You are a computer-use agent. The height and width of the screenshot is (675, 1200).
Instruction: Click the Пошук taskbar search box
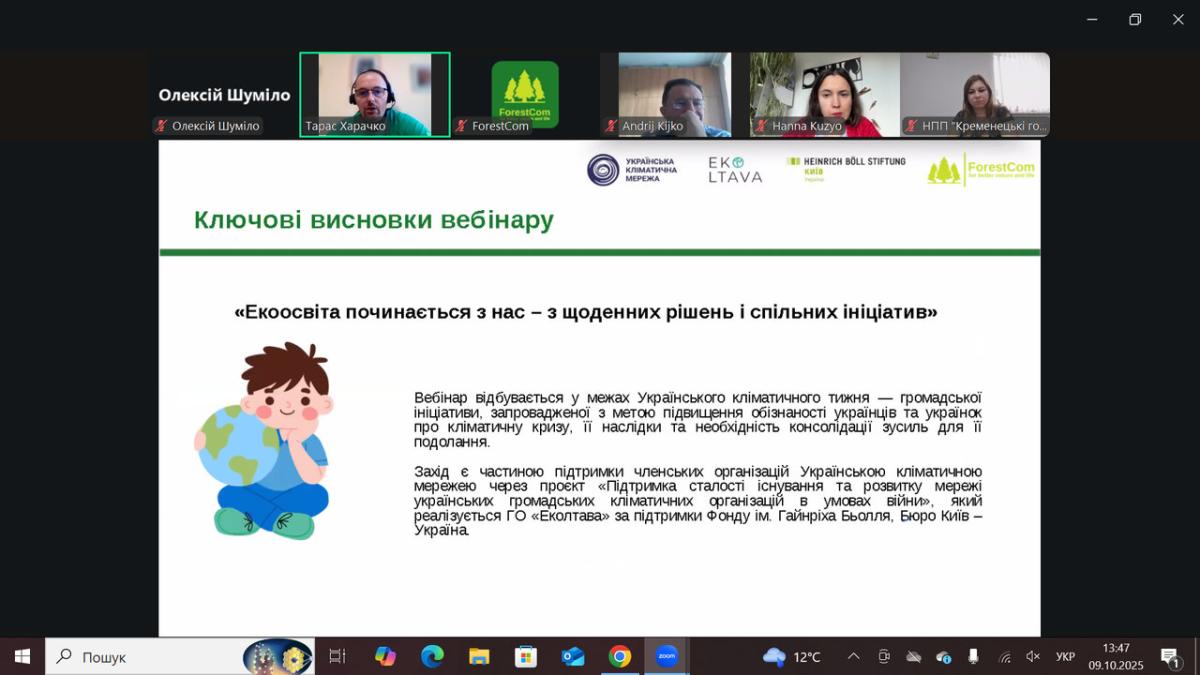tap(180, 656)
